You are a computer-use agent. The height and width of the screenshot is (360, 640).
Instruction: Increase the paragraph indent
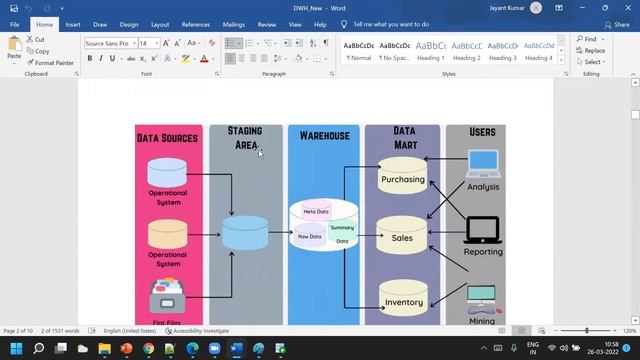tap(299, 43)
